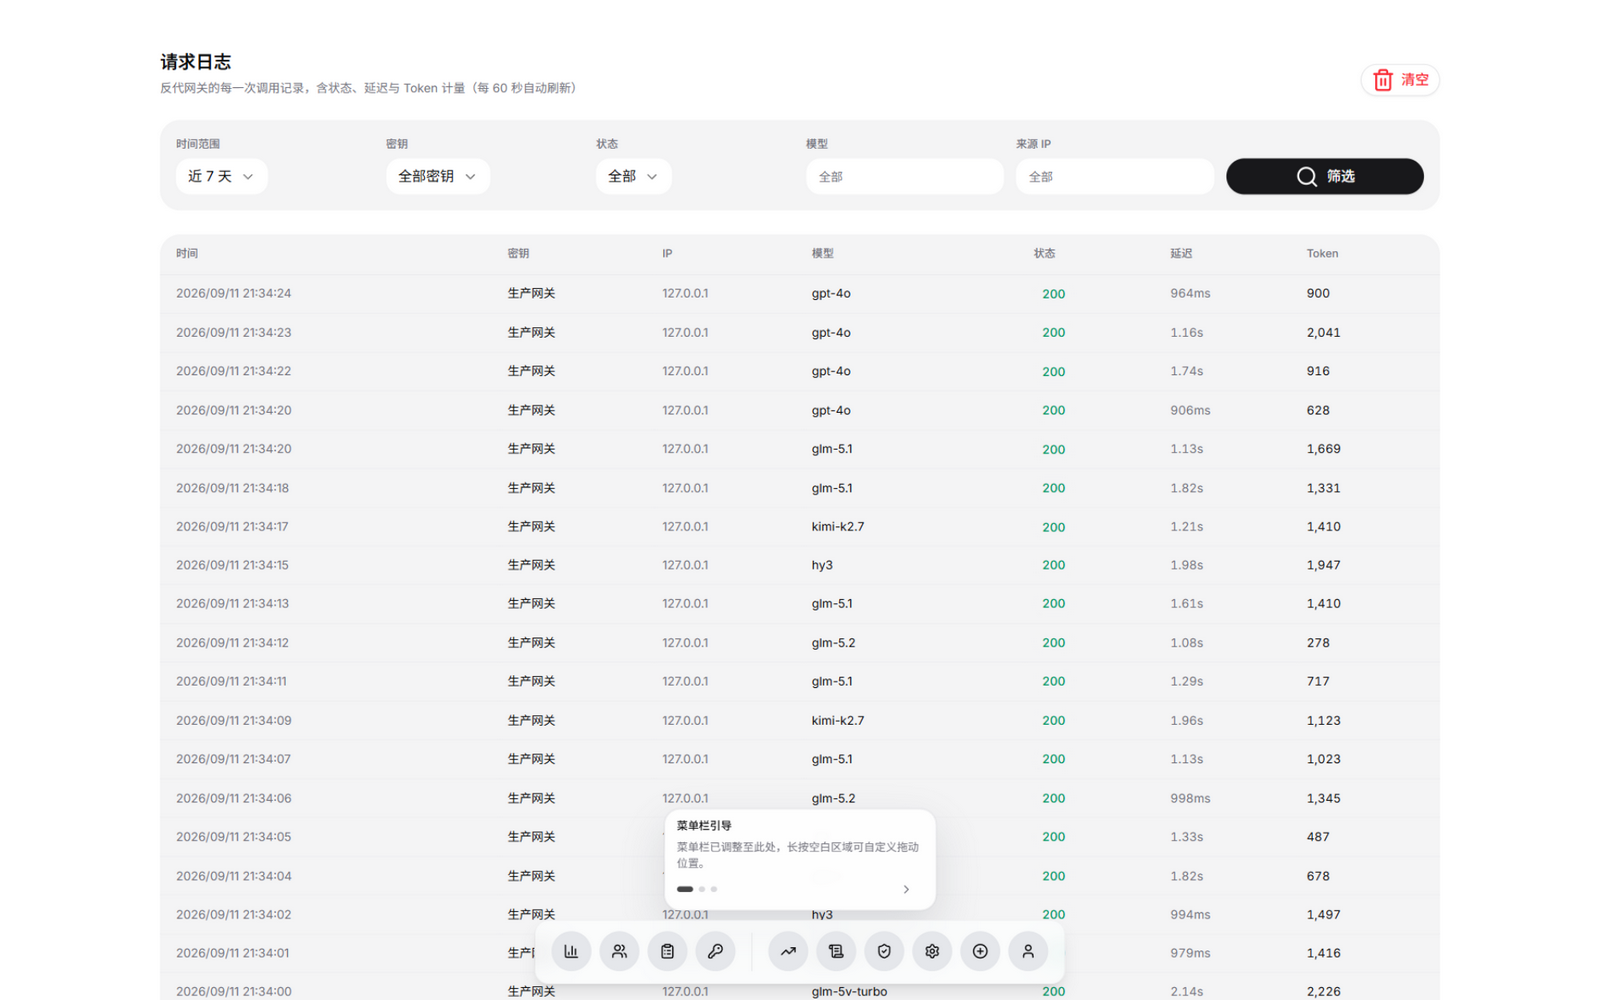1600x1000 pixels.
Task: Select the clipboard icon in bottom dock
Action: pos(667,951)
